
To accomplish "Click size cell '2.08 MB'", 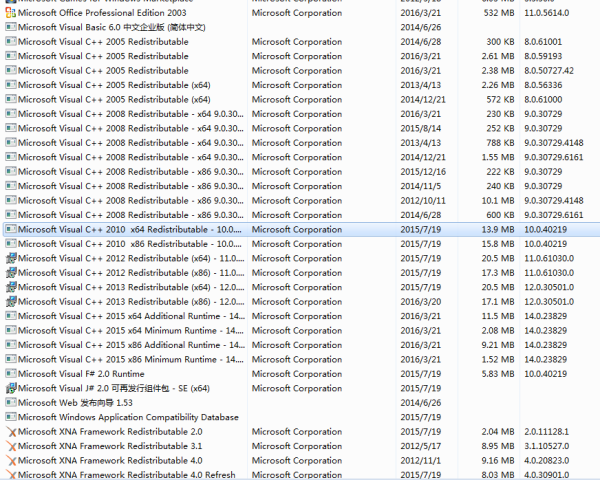I will 498,331.
